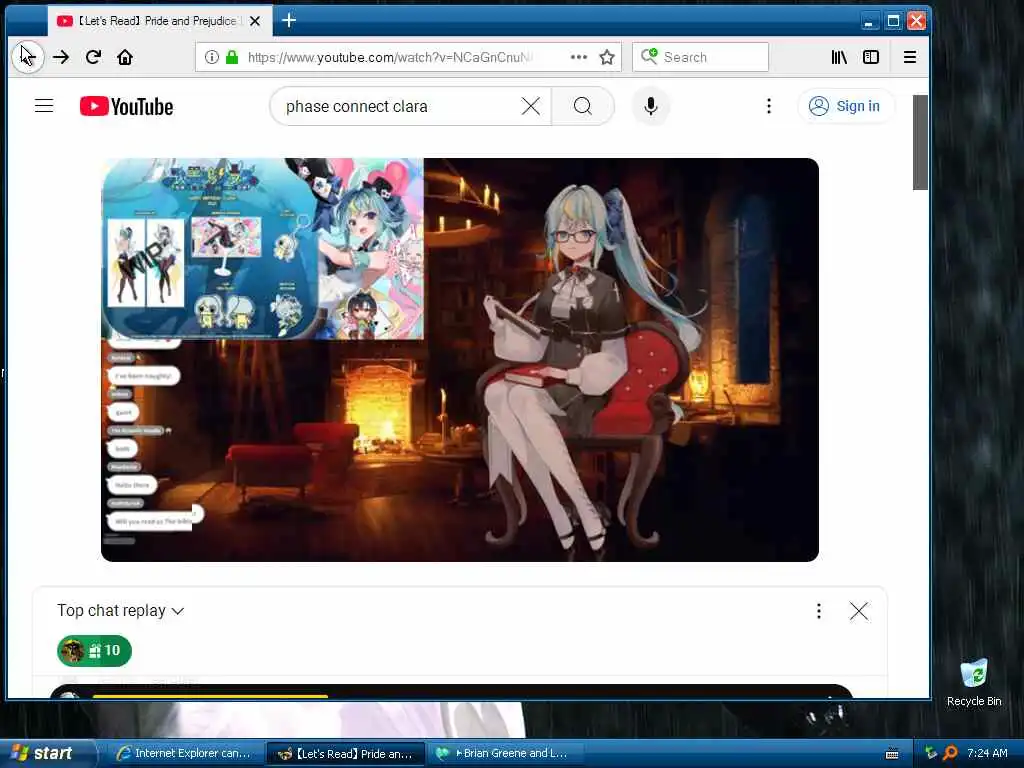The width and height of the screenshot is (1024, 768).
Task: Switch to Internet Explorer taskbar item
Action: pyautogui.click(x=184, y=753)
